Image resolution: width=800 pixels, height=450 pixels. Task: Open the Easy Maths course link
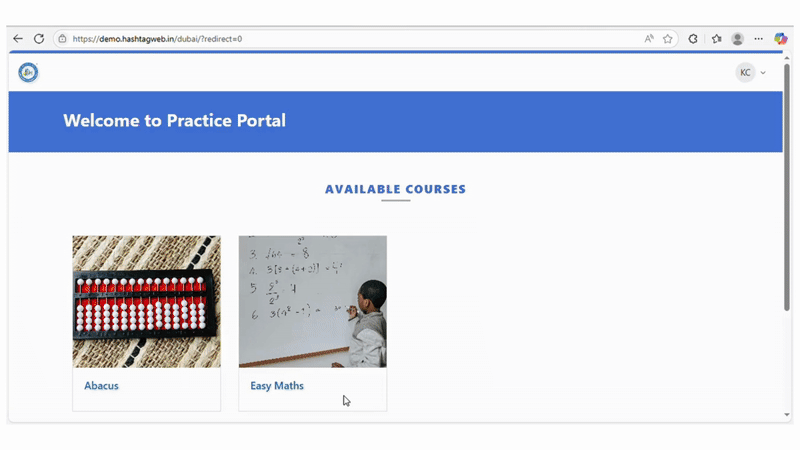[x=277, y=386]
